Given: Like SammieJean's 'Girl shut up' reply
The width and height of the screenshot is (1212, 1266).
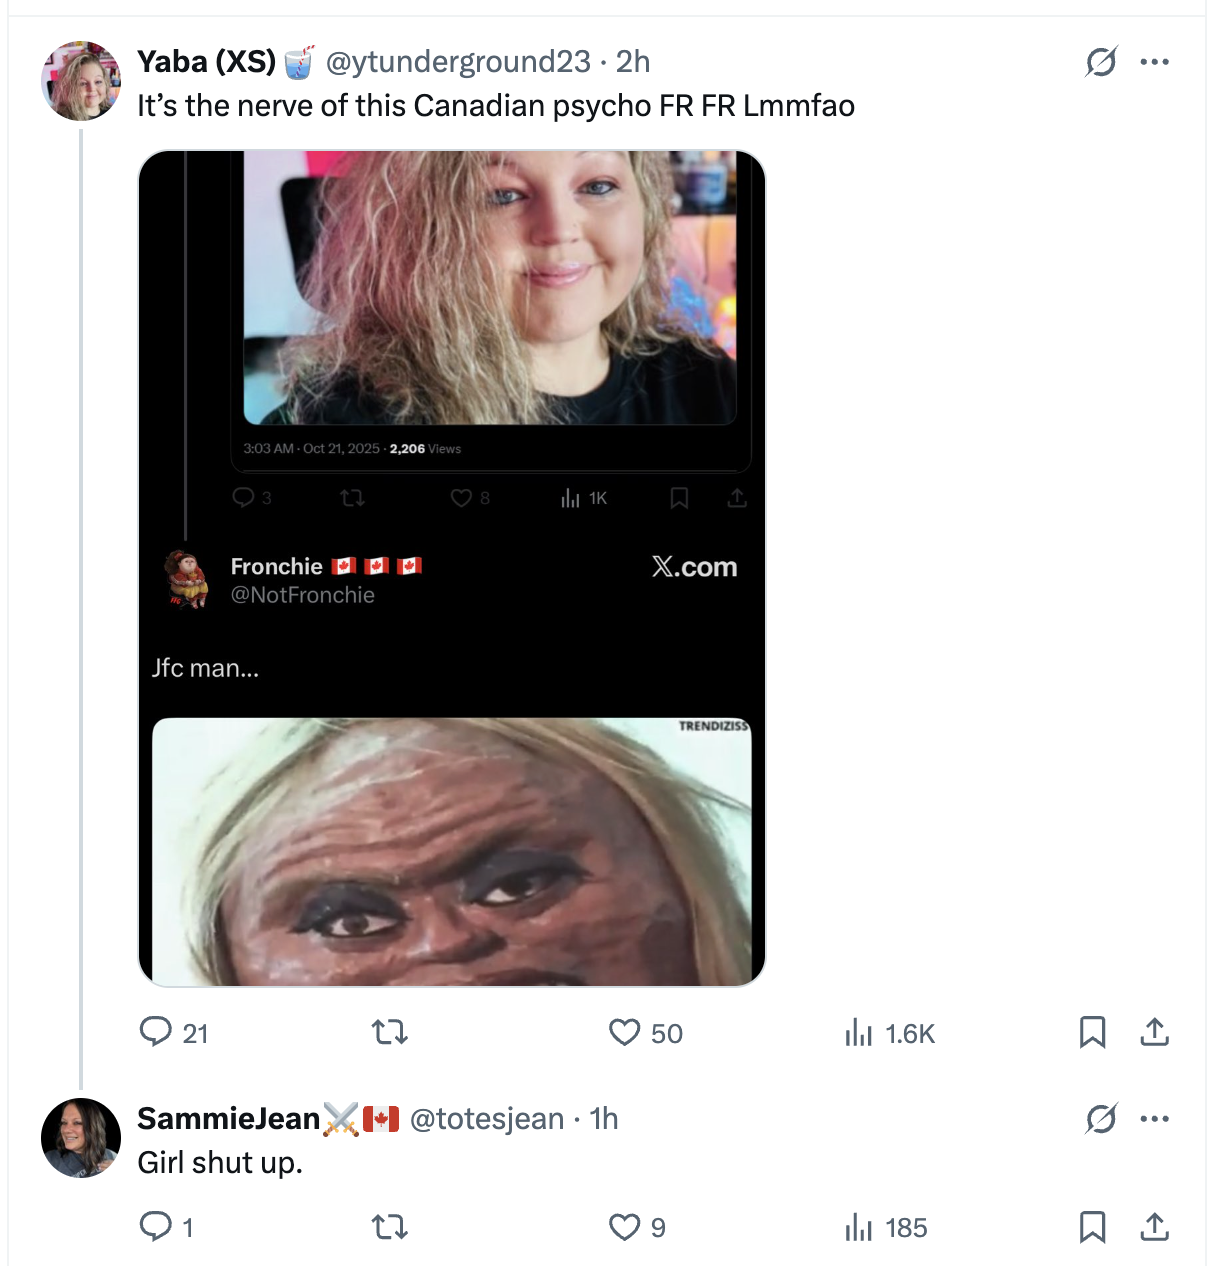Looking at the screenshot, I should [x=625, y=1226].
